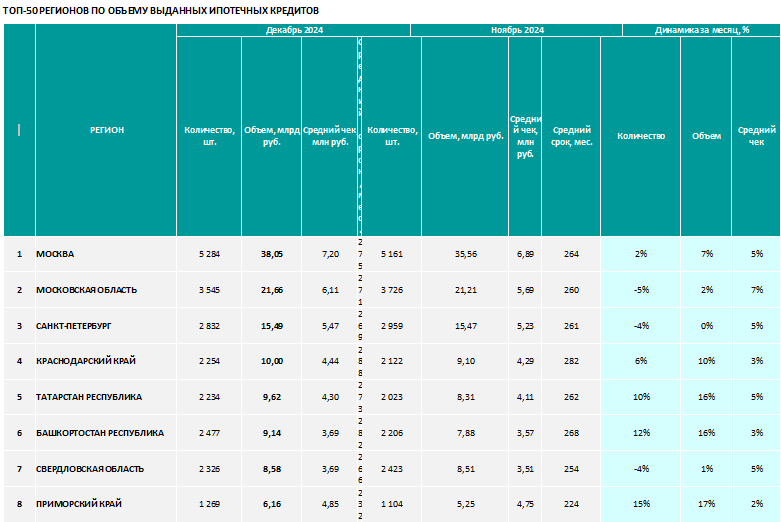Click the 'Средний срок, мес.' column header
The width and height of the screenshot is (781, 522).
[x=571, y=136]
